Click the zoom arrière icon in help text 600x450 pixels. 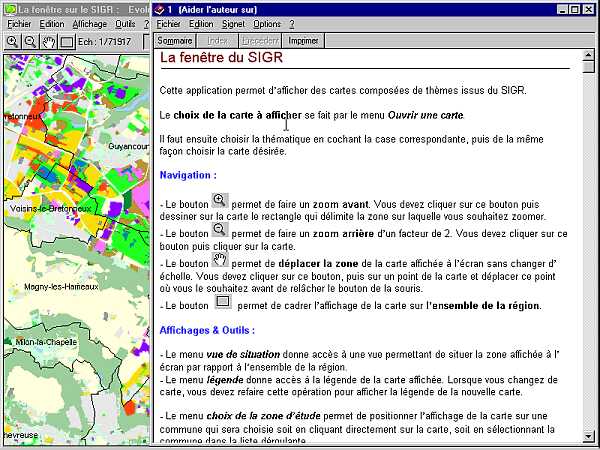pyautogui.click(x=220, y=230)
